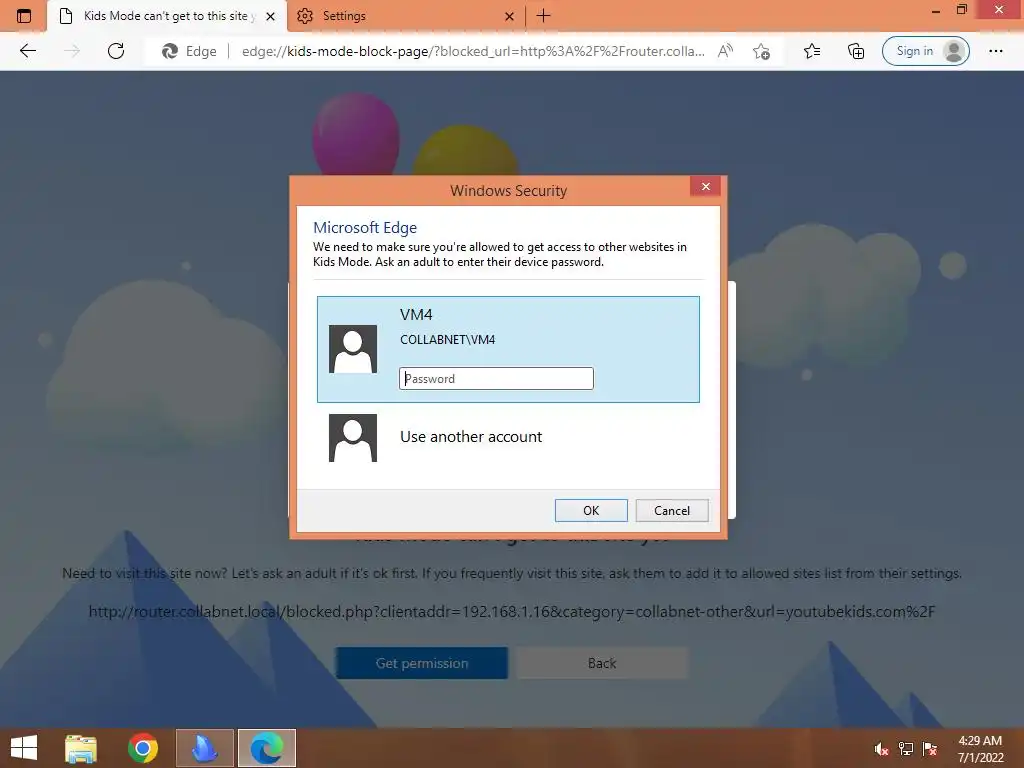Close the Settings tab
The image size is (1024, 768).
pos(509,16)
